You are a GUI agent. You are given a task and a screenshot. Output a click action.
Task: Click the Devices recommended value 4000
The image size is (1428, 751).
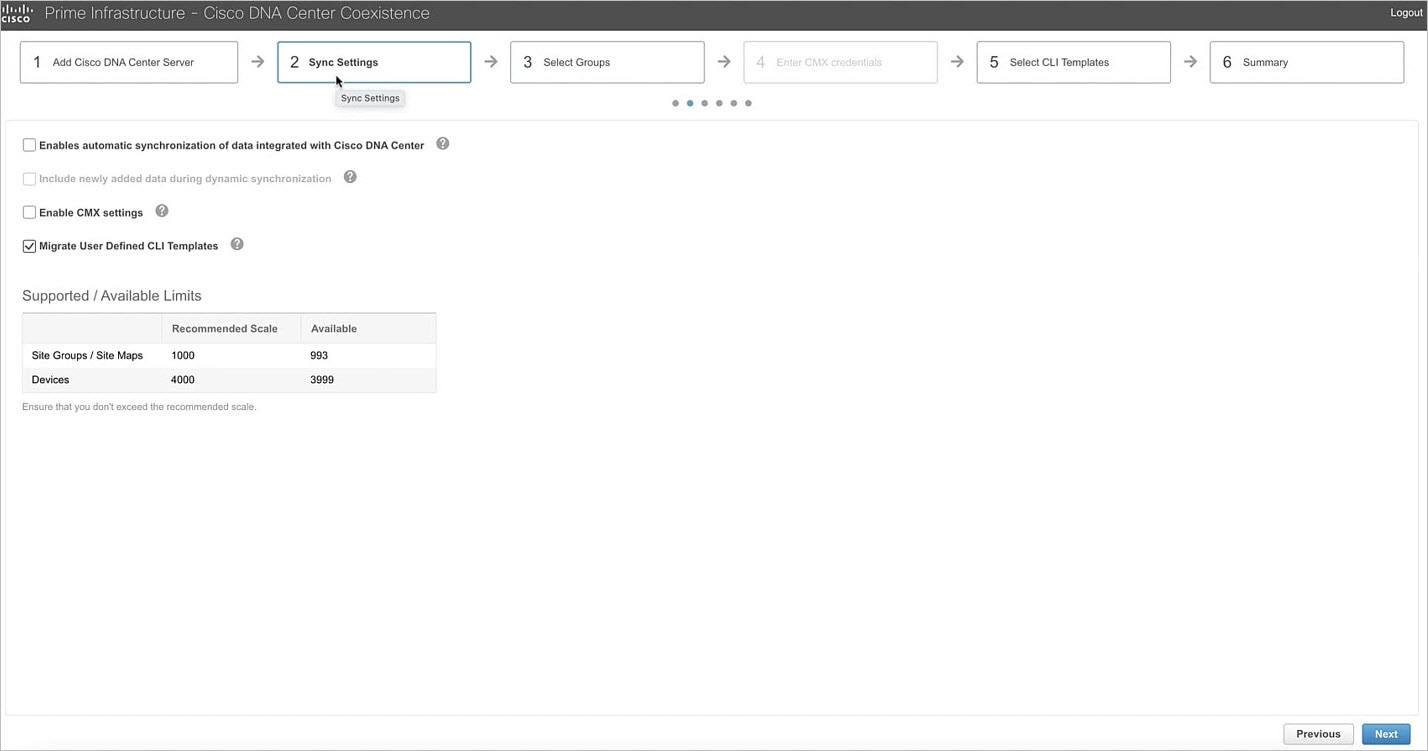tap(183, 380)
